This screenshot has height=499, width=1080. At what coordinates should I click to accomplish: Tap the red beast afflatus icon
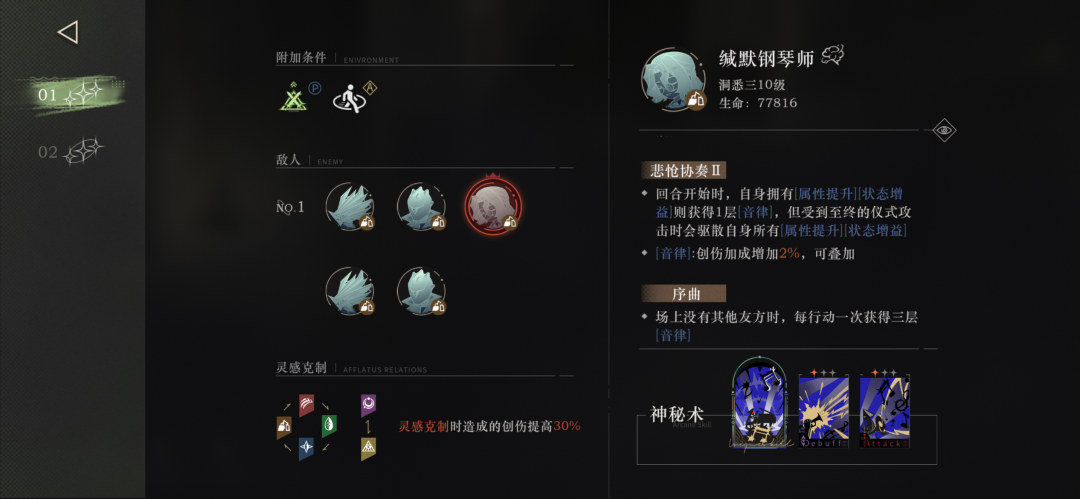coord(307,405)
